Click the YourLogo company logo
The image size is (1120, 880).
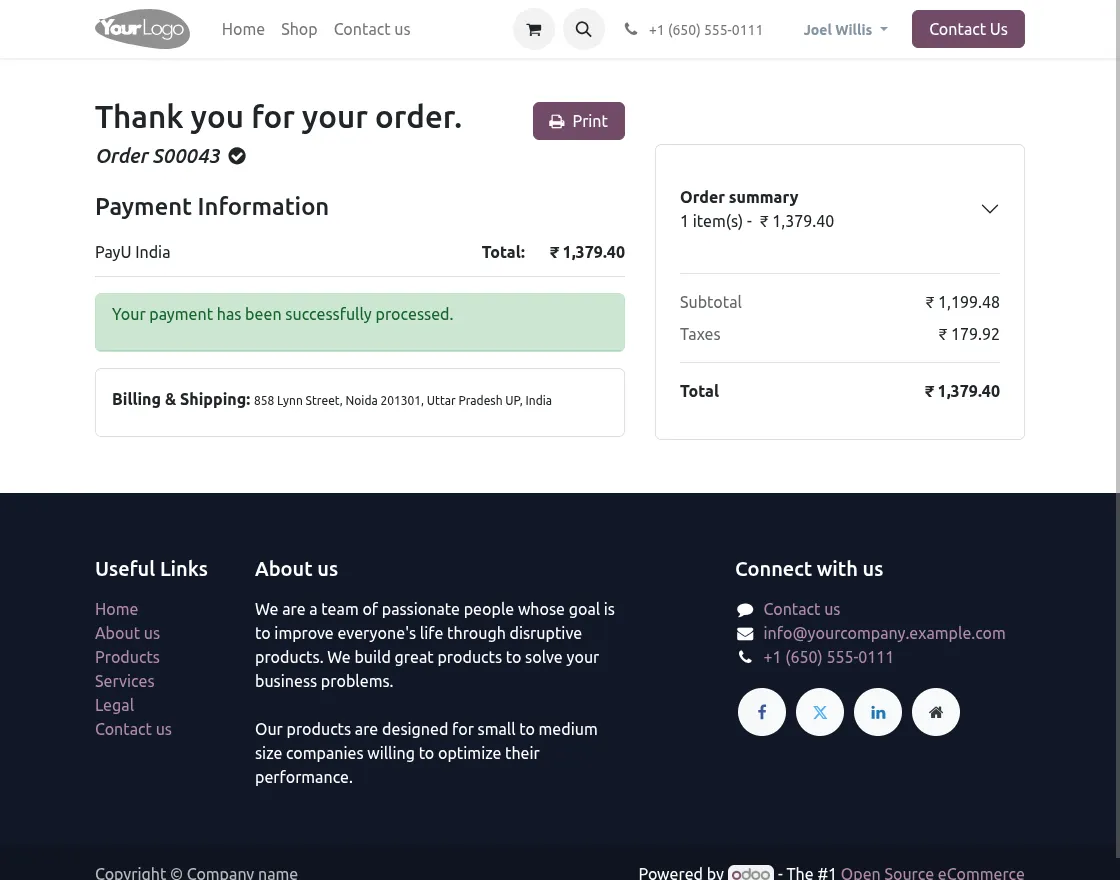[142, 29]
